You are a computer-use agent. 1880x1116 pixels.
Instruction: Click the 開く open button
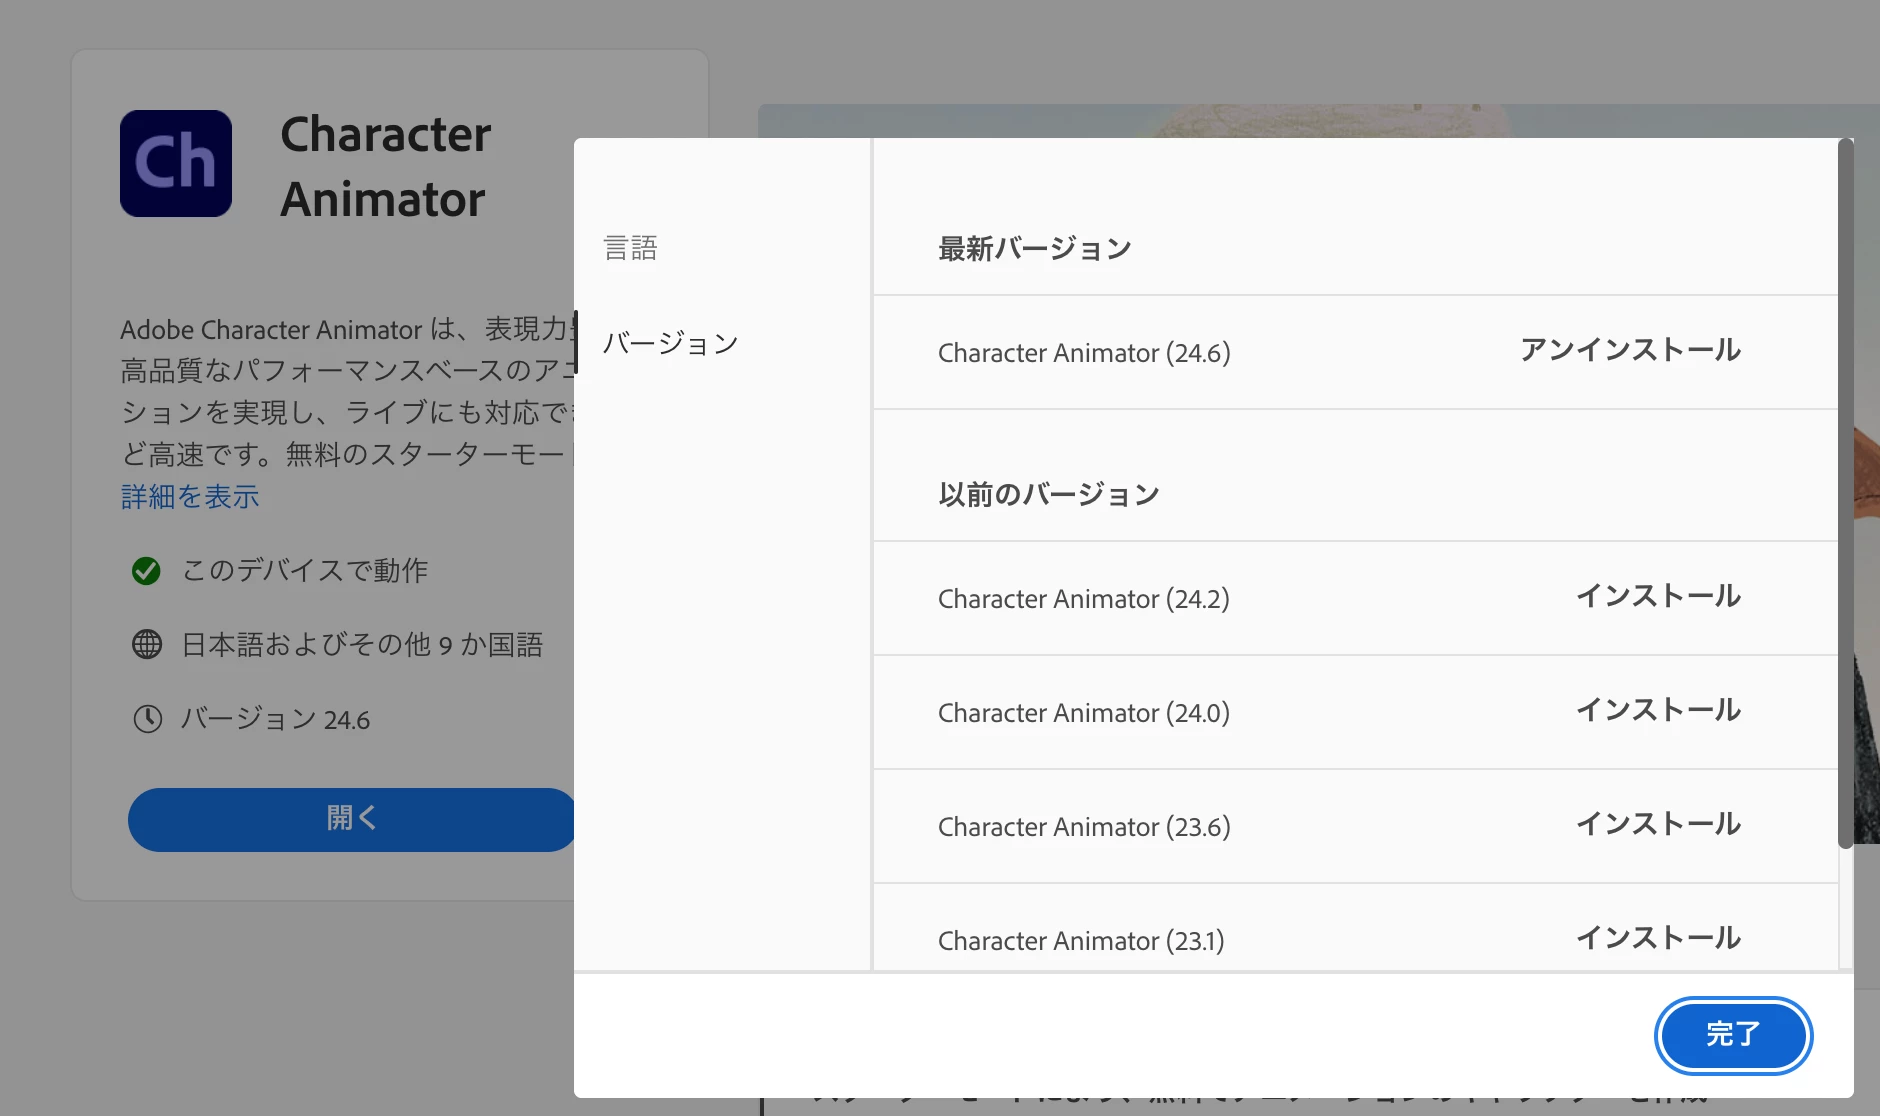[352, 819]
